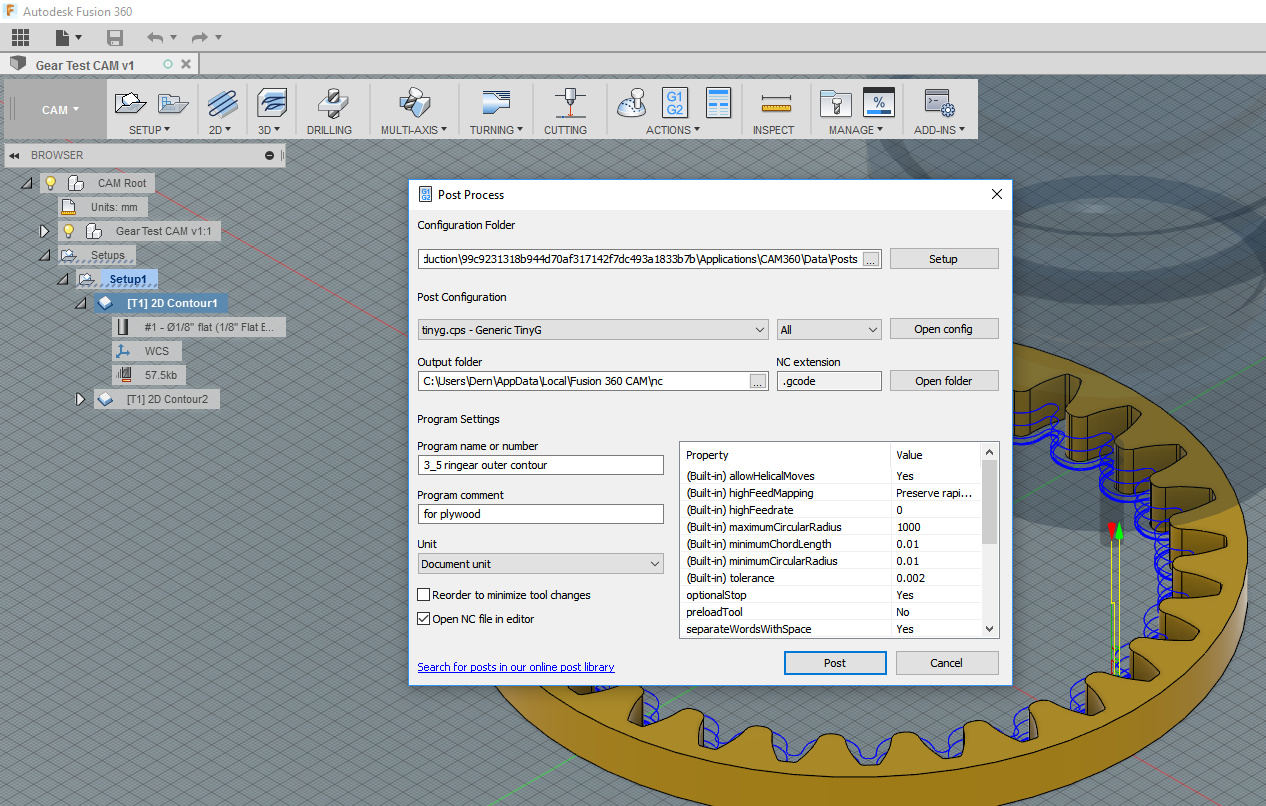The image size is (1266, 806).
Task: Click the G1 G2 Post Process icon
Action: 675,102
